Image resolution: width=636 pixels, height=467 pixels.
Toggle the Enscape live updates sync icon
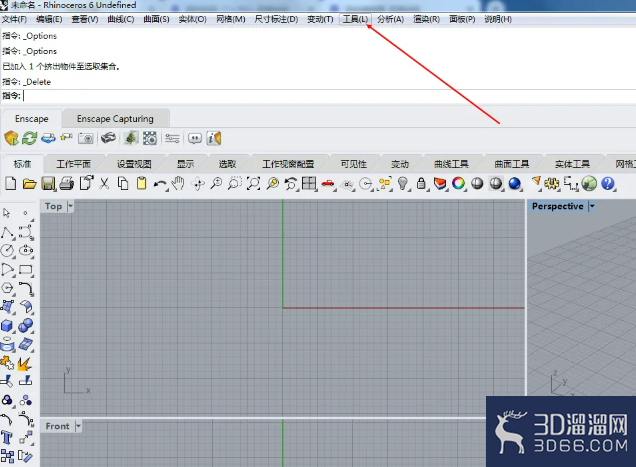click(30, 138)
